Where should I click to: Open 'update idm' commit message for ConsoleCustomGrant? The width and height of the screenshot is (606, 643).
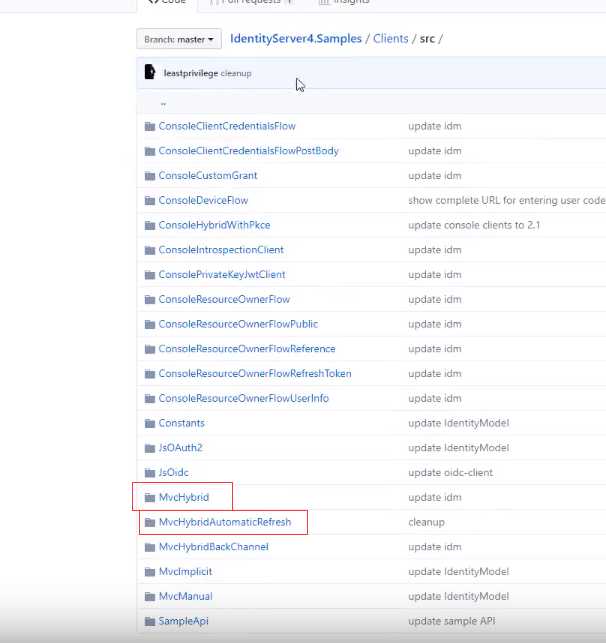point(435,176)
